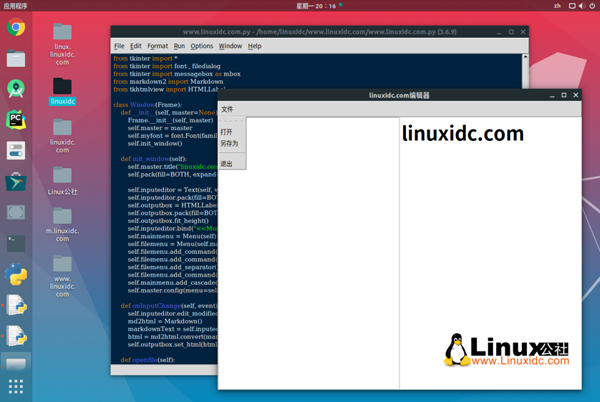This screenshot has width=600, height=402.
Task: Open the 应用程序 menu in top bar
Action: (x=17, y=5)
